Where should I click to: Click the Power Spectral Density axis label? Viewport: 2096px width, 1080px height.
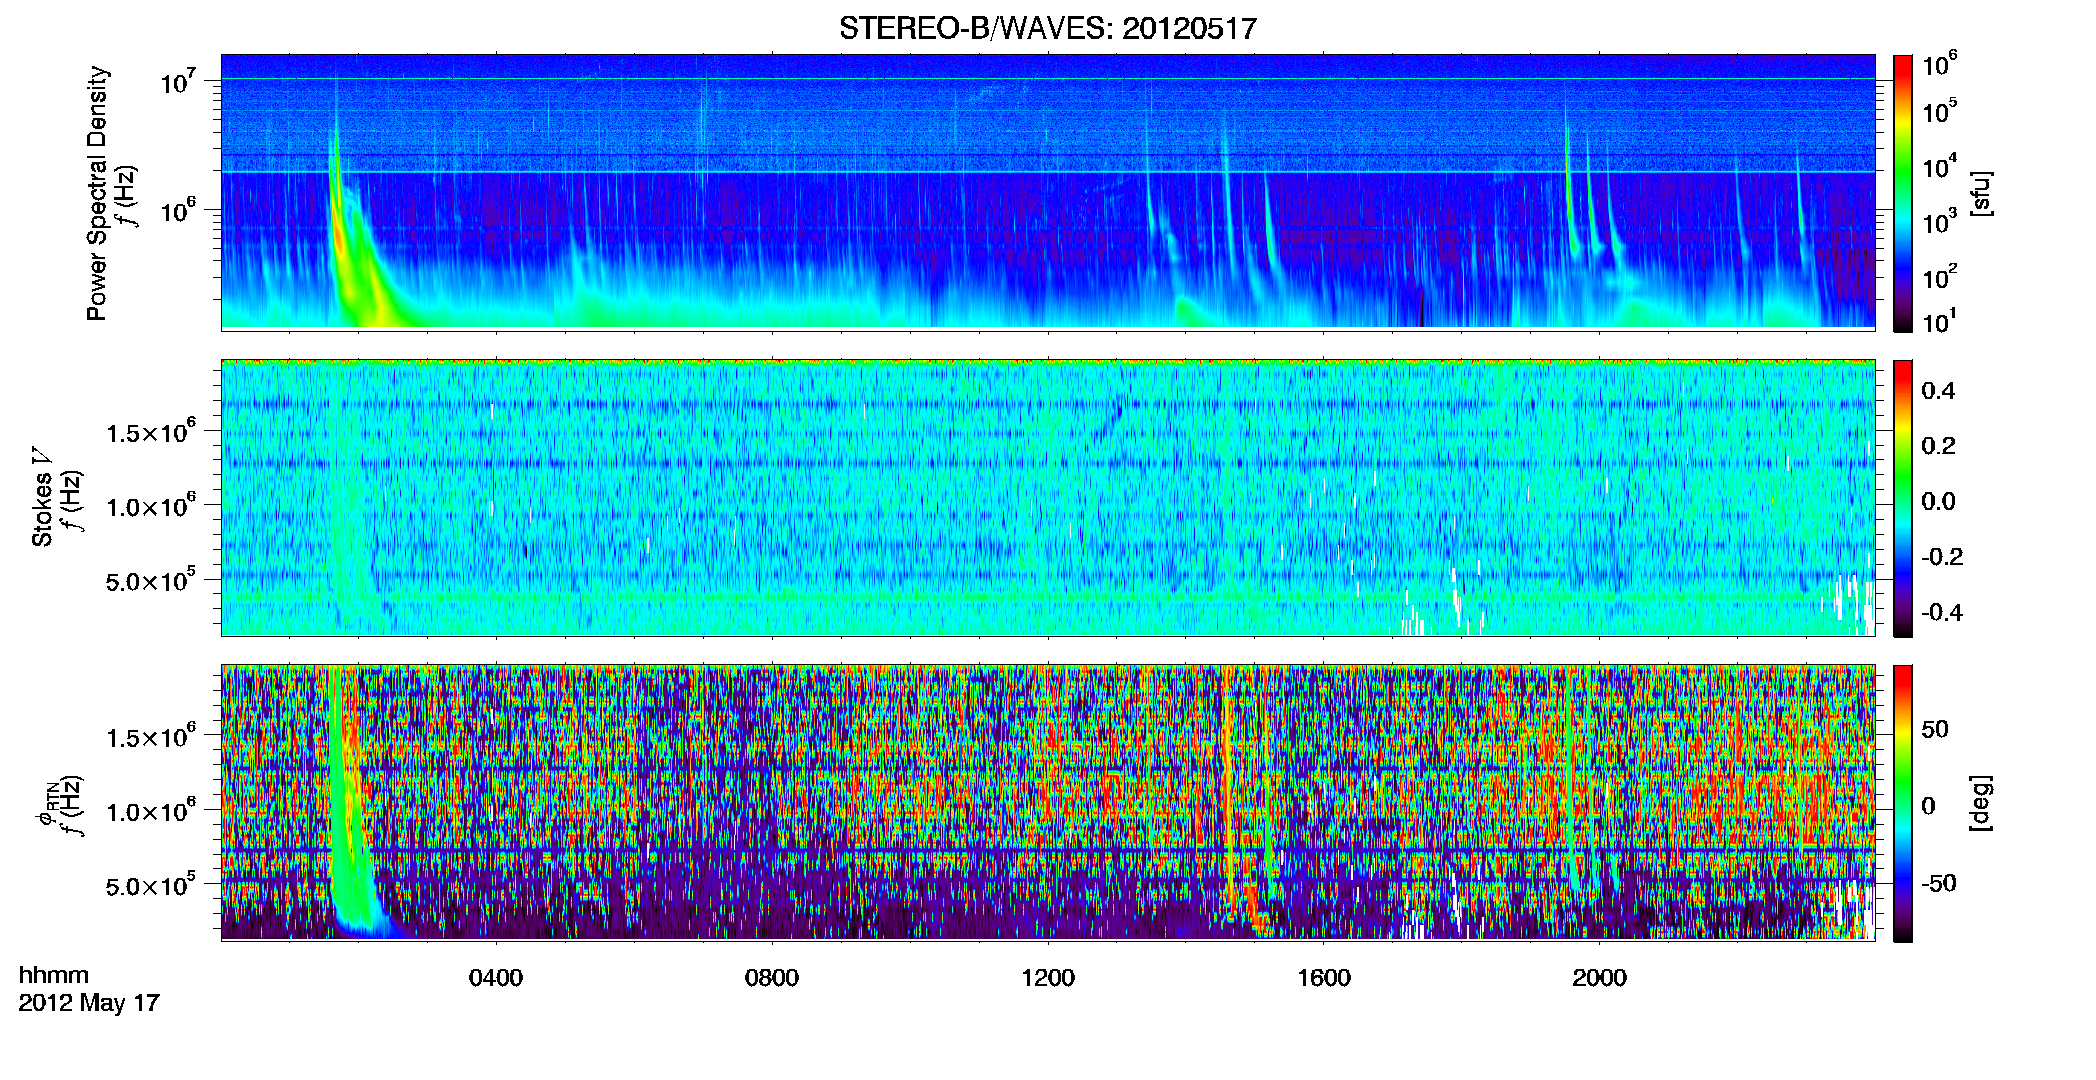coord(97,193)
